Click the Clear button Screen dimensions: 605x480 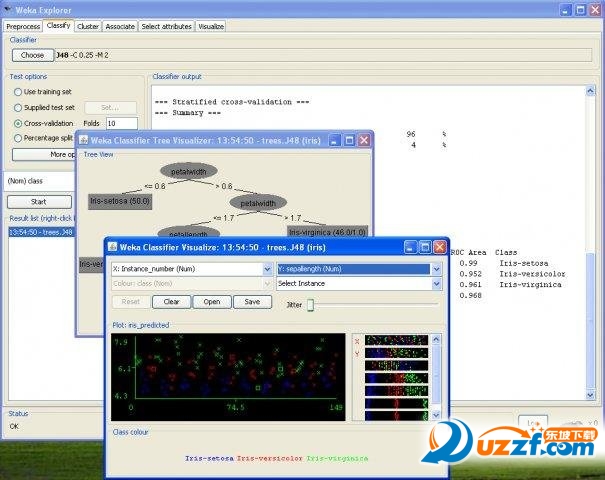171,302
